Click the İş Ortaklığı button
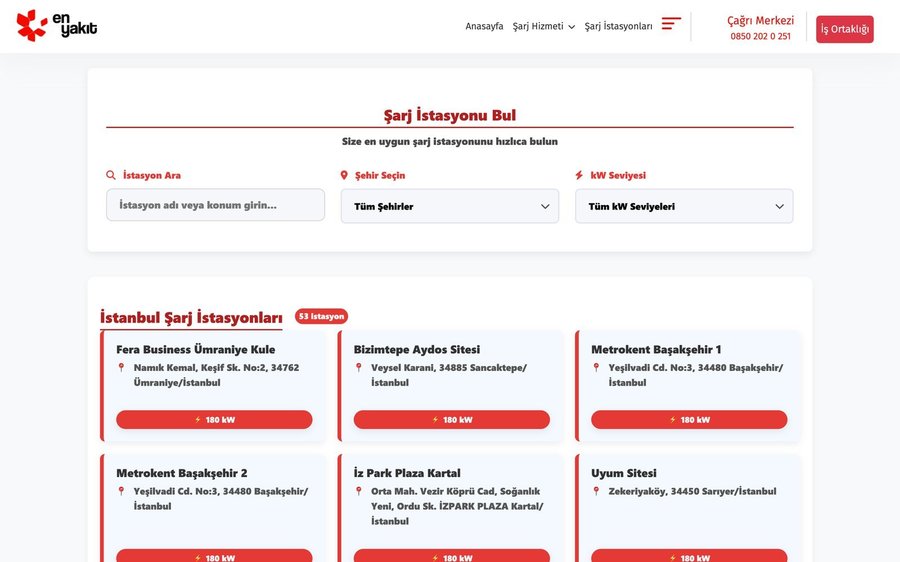Screen dimensions: 900x562 click(844, 29)
